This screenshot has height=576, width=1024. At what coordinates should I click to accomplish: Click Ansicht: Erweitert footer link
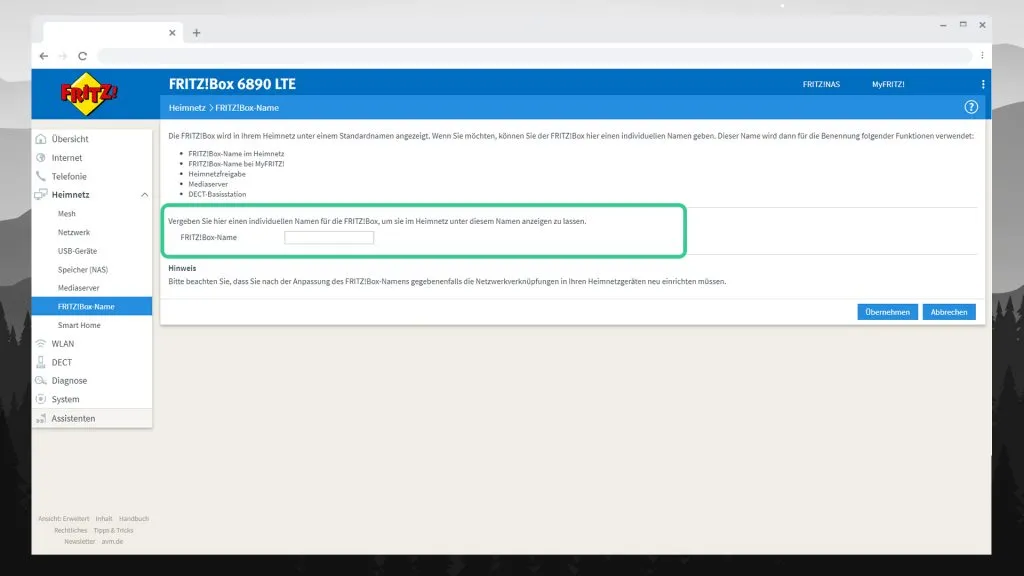63,519
